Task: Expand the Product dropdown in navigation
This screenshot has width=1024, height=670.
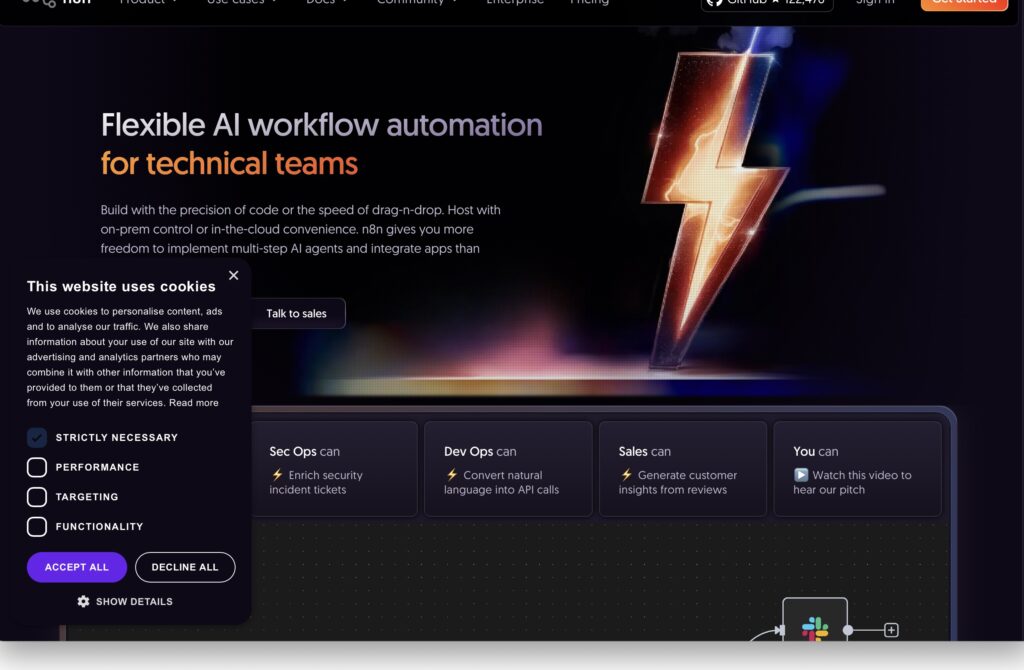Action: [x=149, y=3]
